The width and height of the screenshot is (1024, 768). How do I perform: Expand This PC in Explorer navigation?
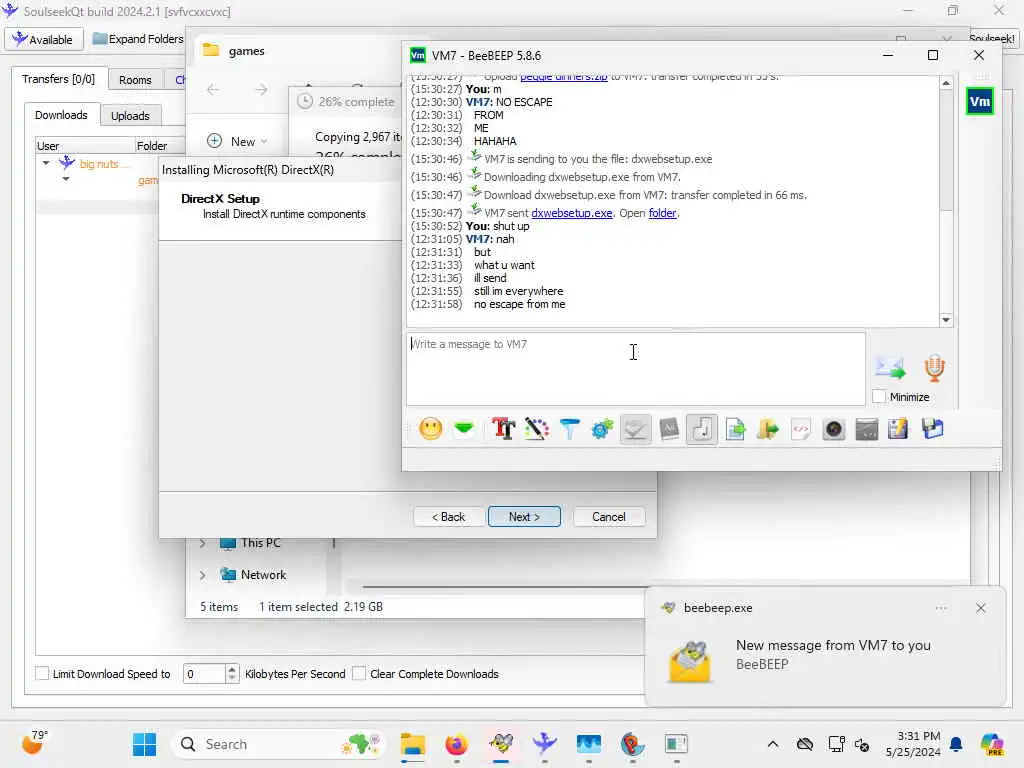coord(202,543)
